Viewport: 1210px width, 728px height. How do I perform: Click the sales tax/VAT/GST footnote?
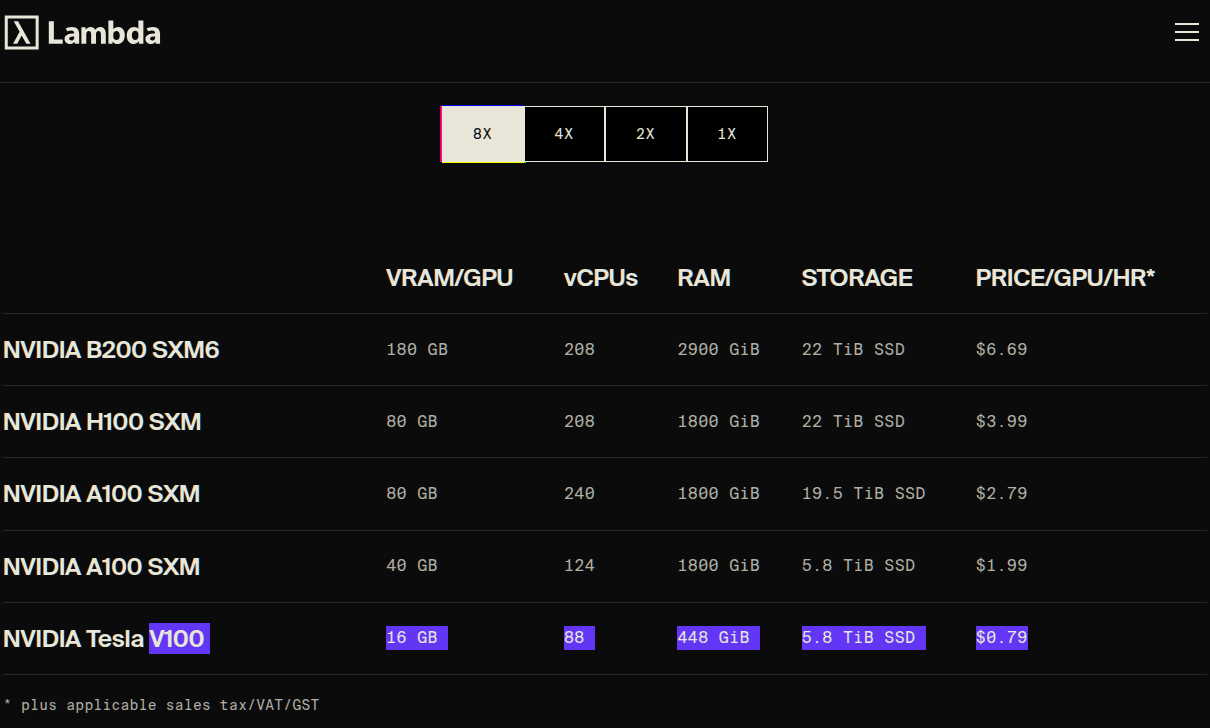pos(161,705)
